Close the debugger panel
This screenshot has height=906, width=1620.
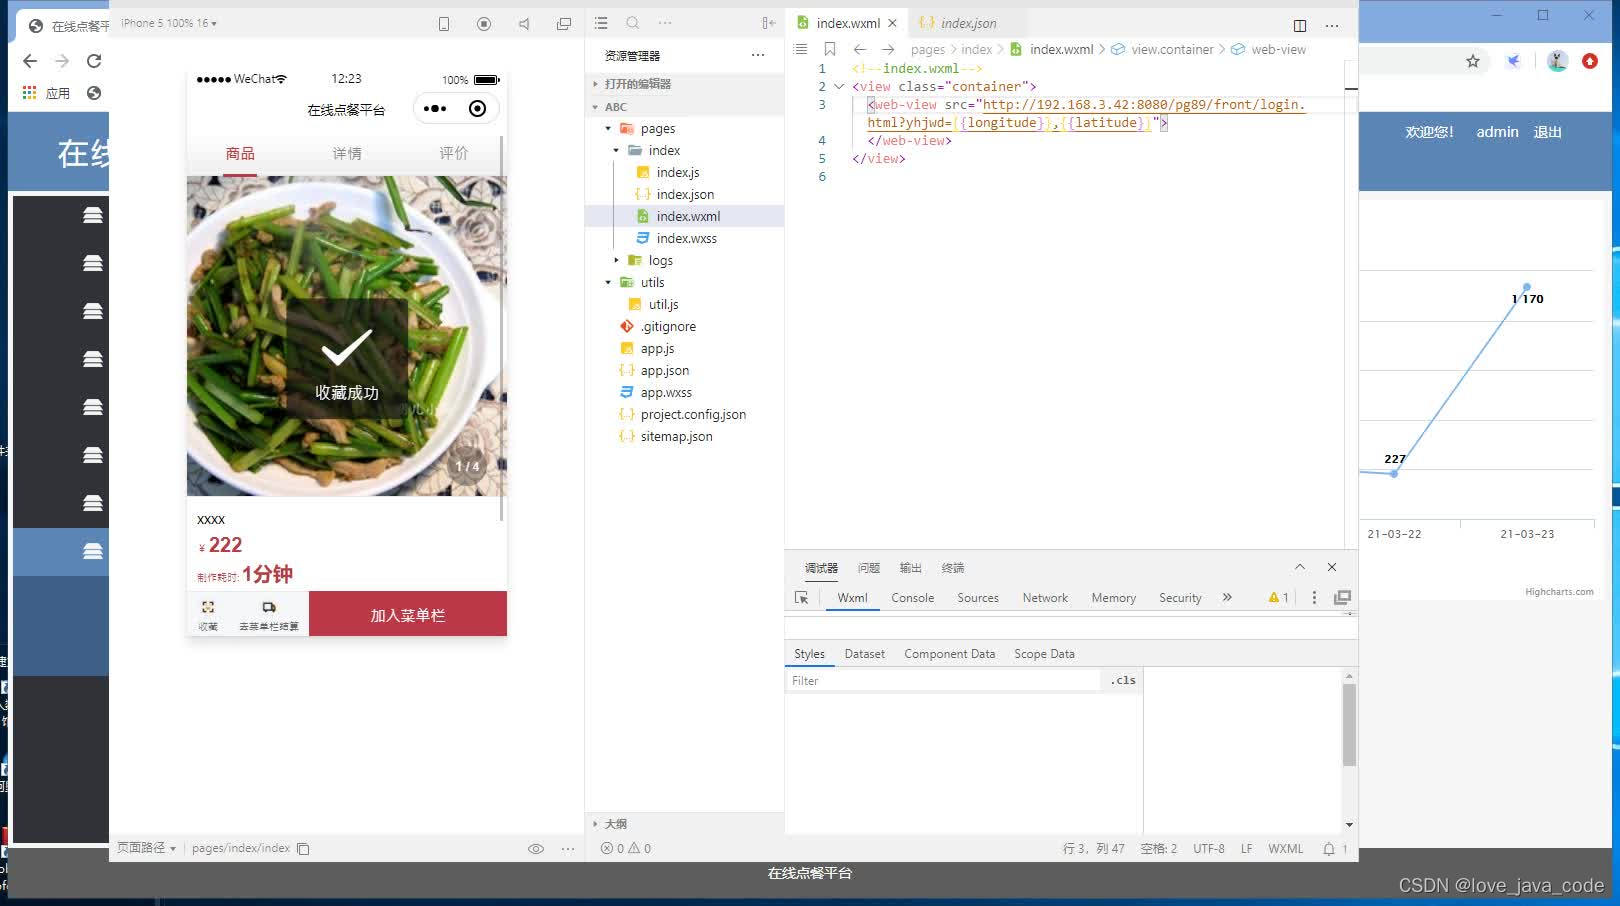click(x=1332, y=567)
